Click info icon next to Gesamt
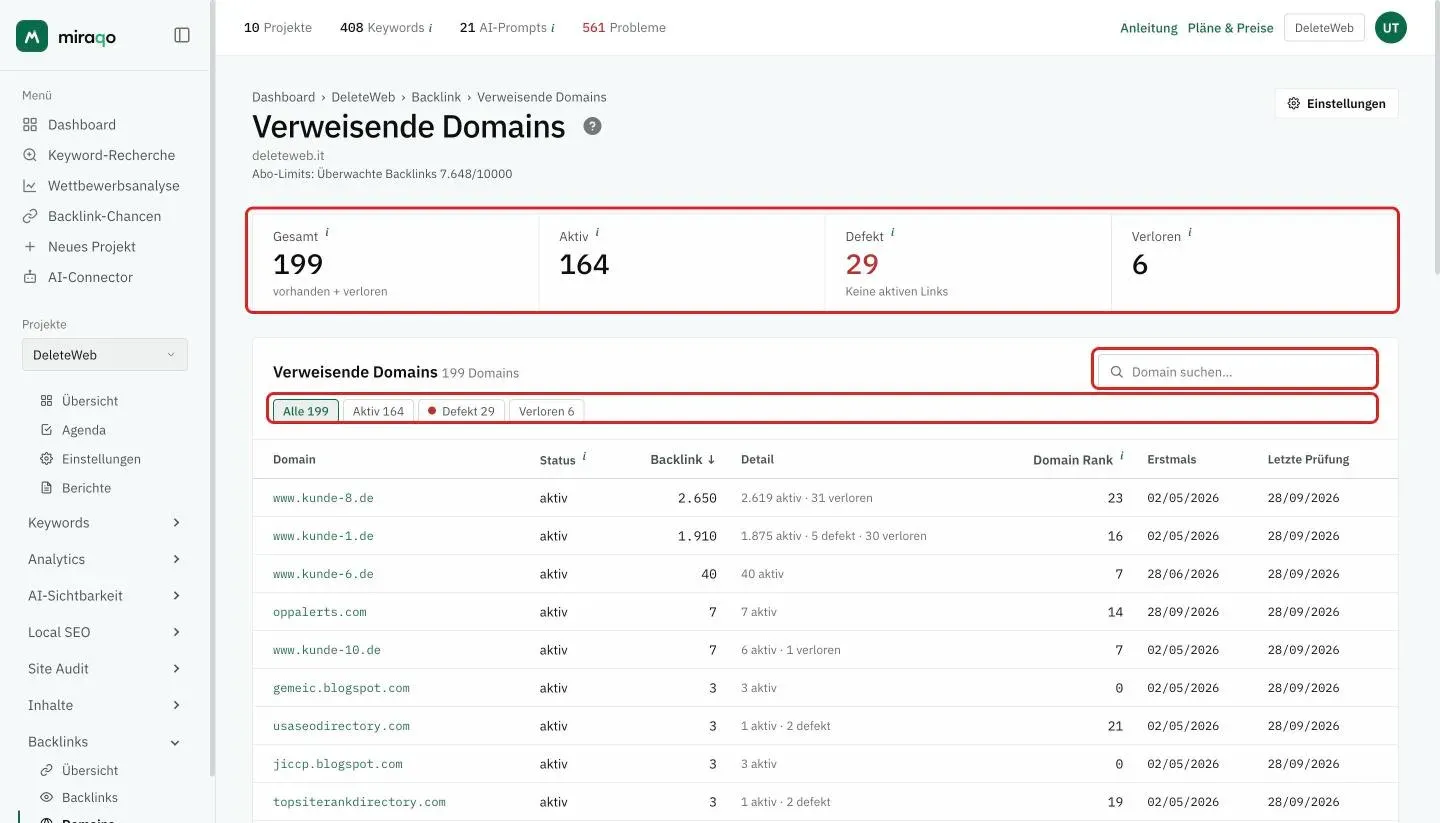Image resolution: width=1440 pixels, height=823 pixels. (327, 232)
